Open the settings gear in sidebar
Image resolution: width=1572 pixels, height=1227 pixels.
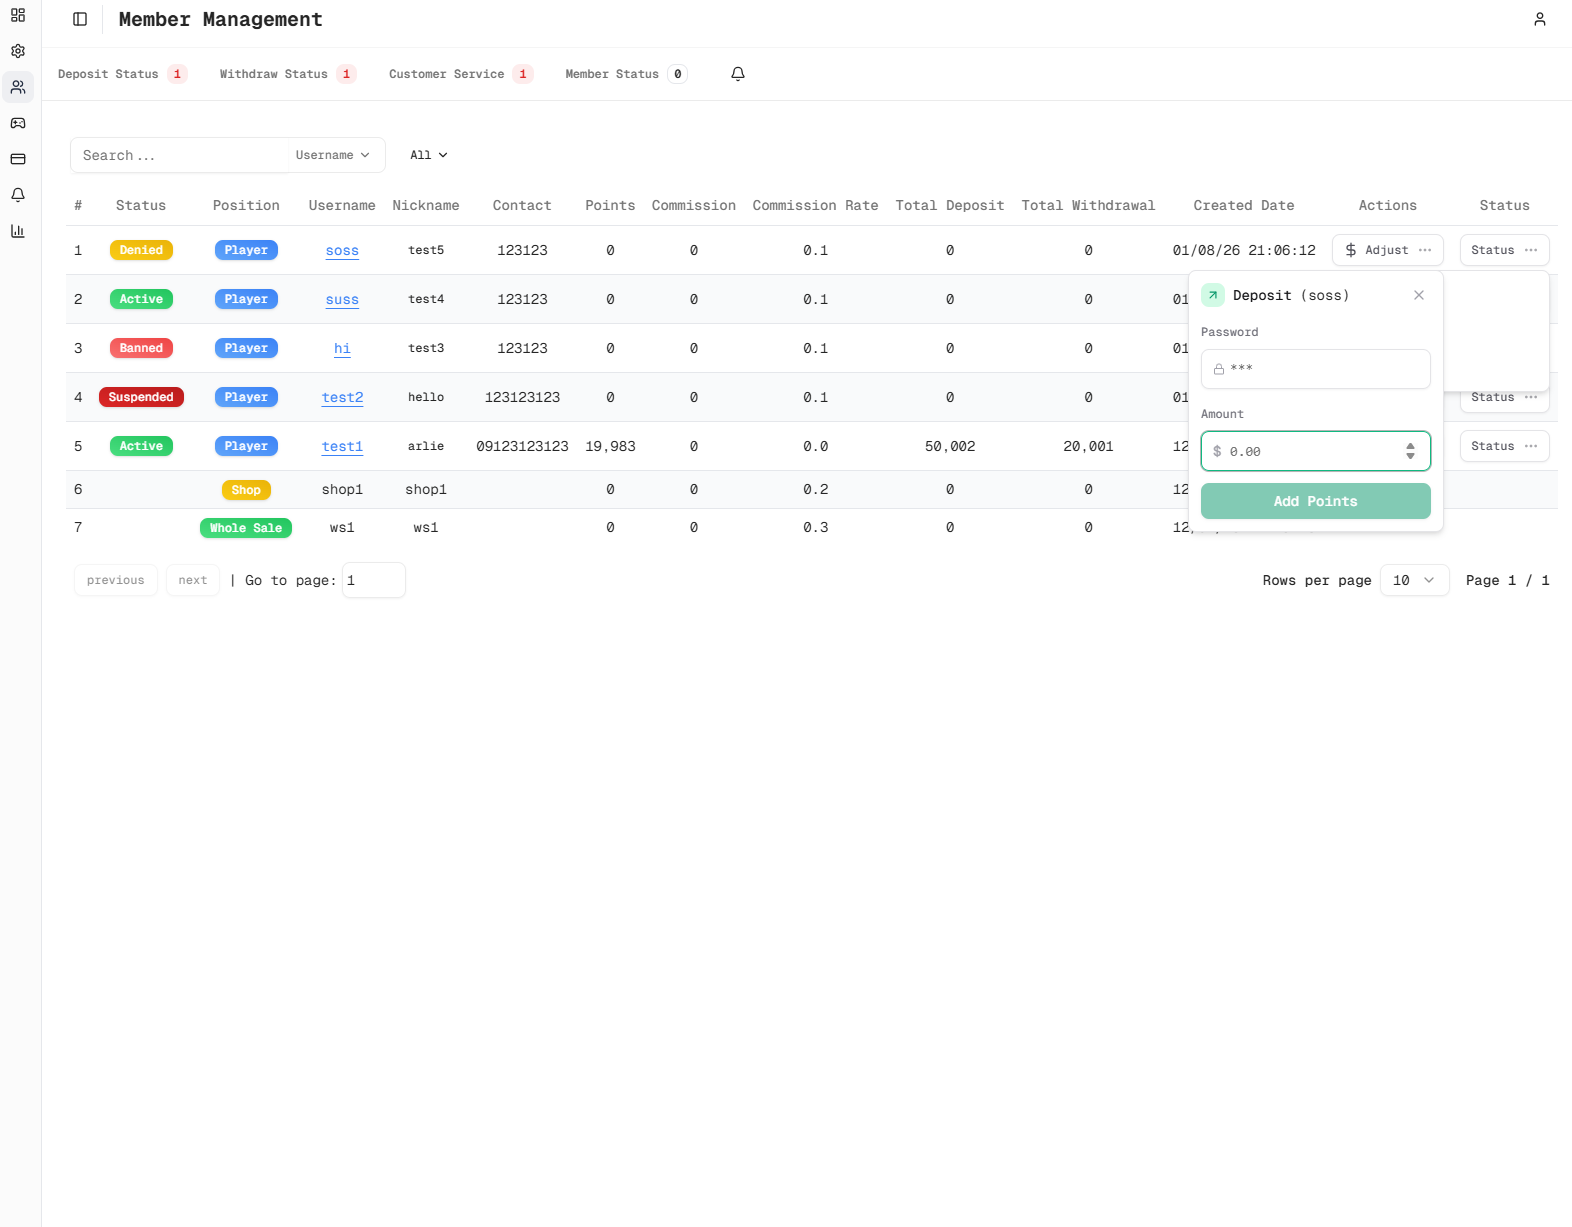click(x=18, y=51)
